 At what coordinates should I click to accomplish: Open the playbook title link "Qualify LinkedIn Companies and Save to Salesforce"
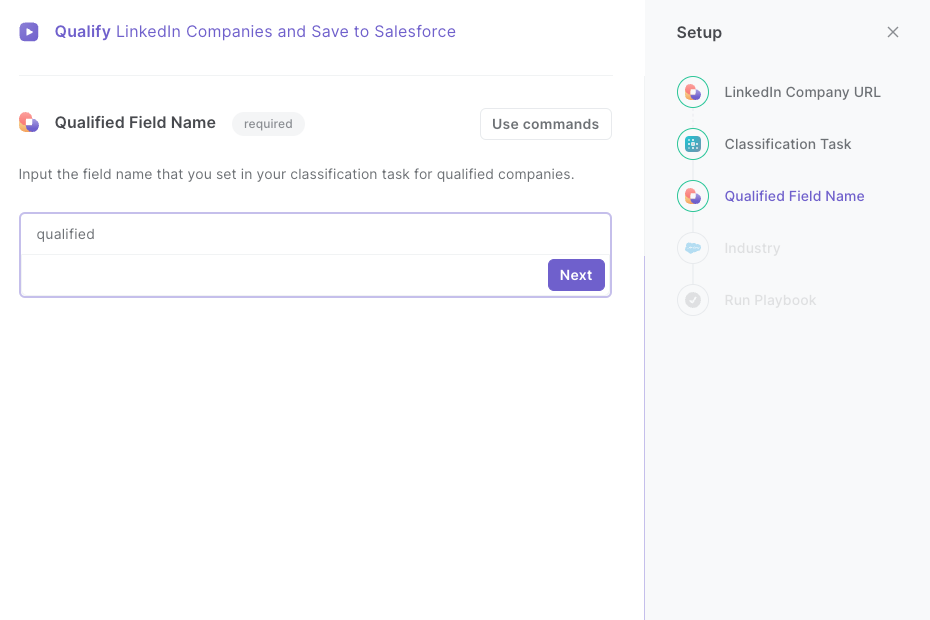[255, 31]
